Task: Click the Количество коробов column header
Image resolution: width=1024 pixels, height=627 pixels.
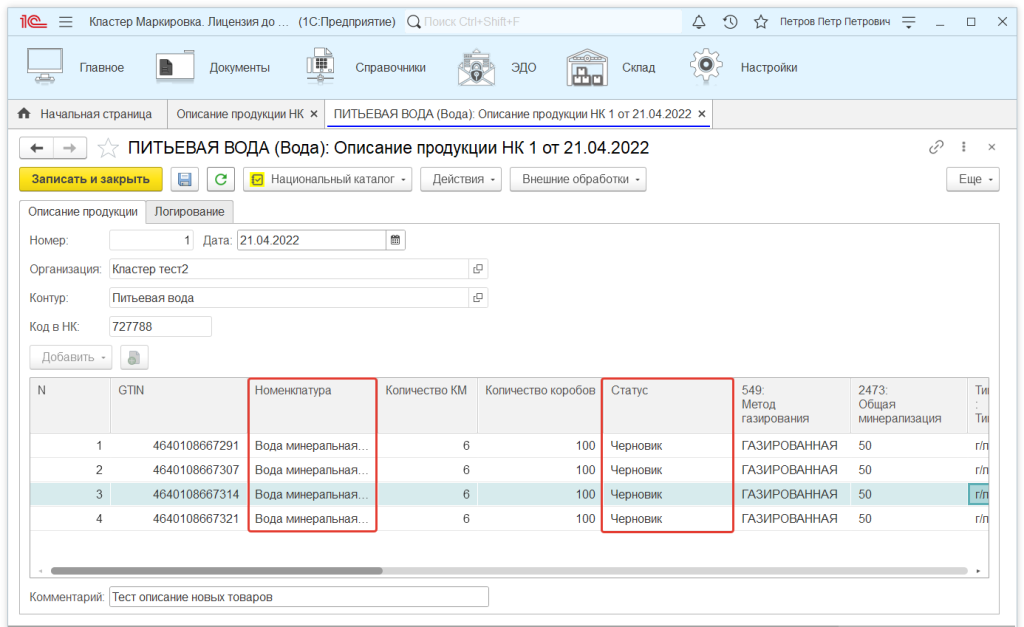Action: coord(539,405)
